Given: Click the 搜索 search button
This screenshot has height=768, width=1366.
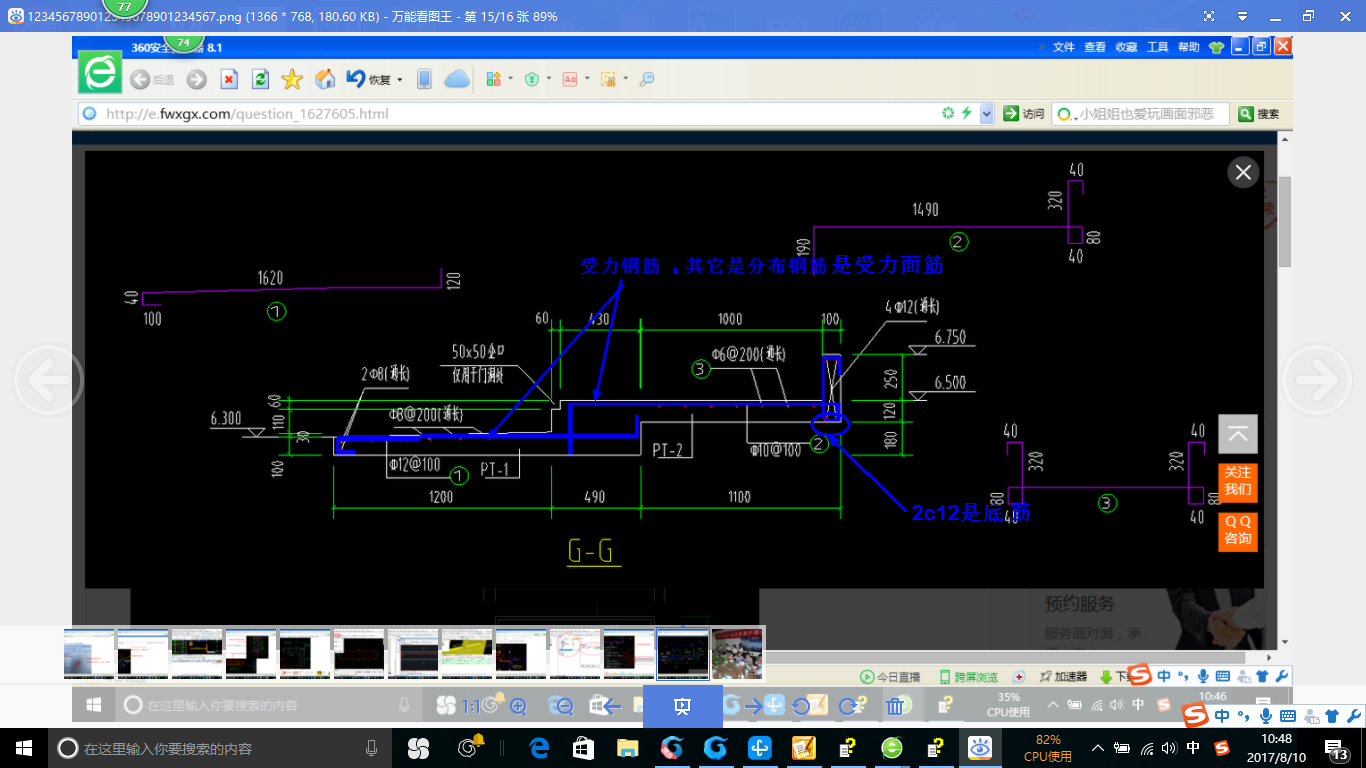Looking at the screenshot, I should (x=1259, y=114).
